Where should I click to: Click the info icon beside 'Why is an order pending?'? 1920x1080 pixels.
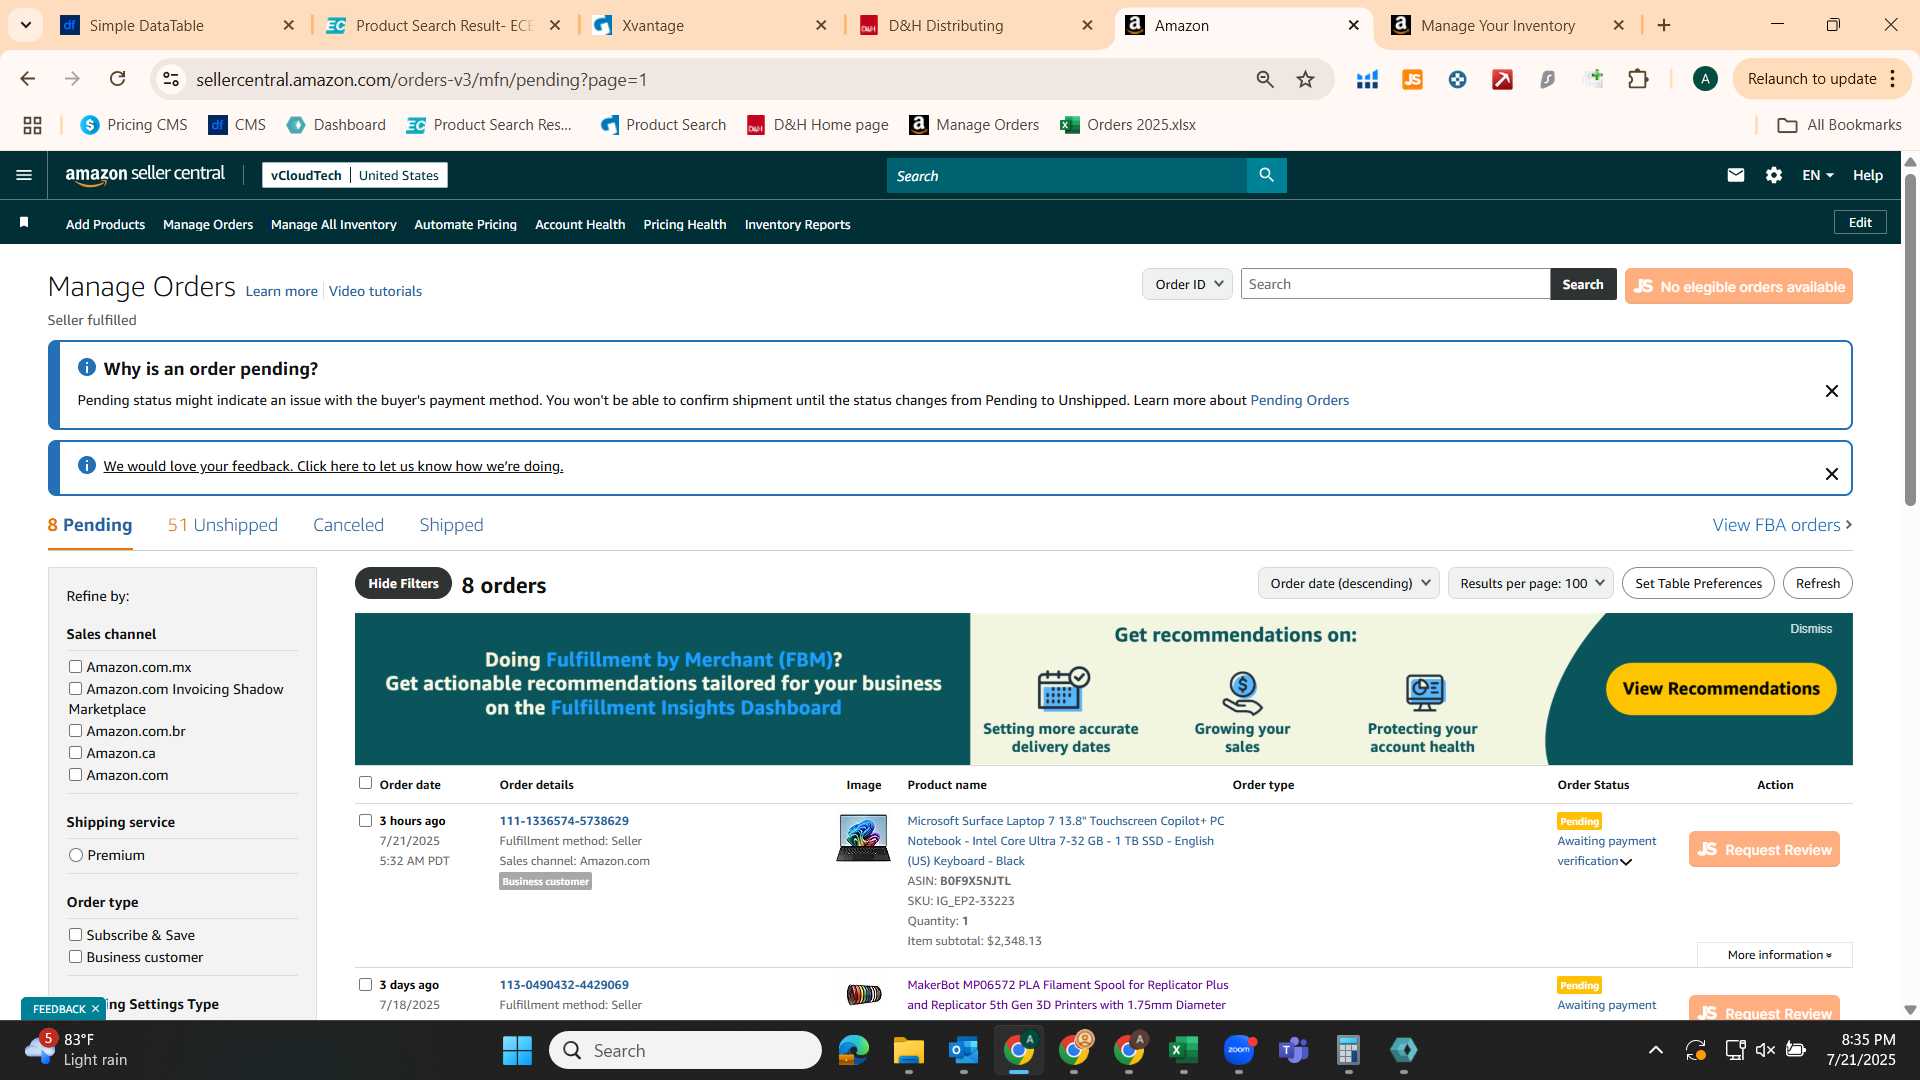click(x=87, y=368)
